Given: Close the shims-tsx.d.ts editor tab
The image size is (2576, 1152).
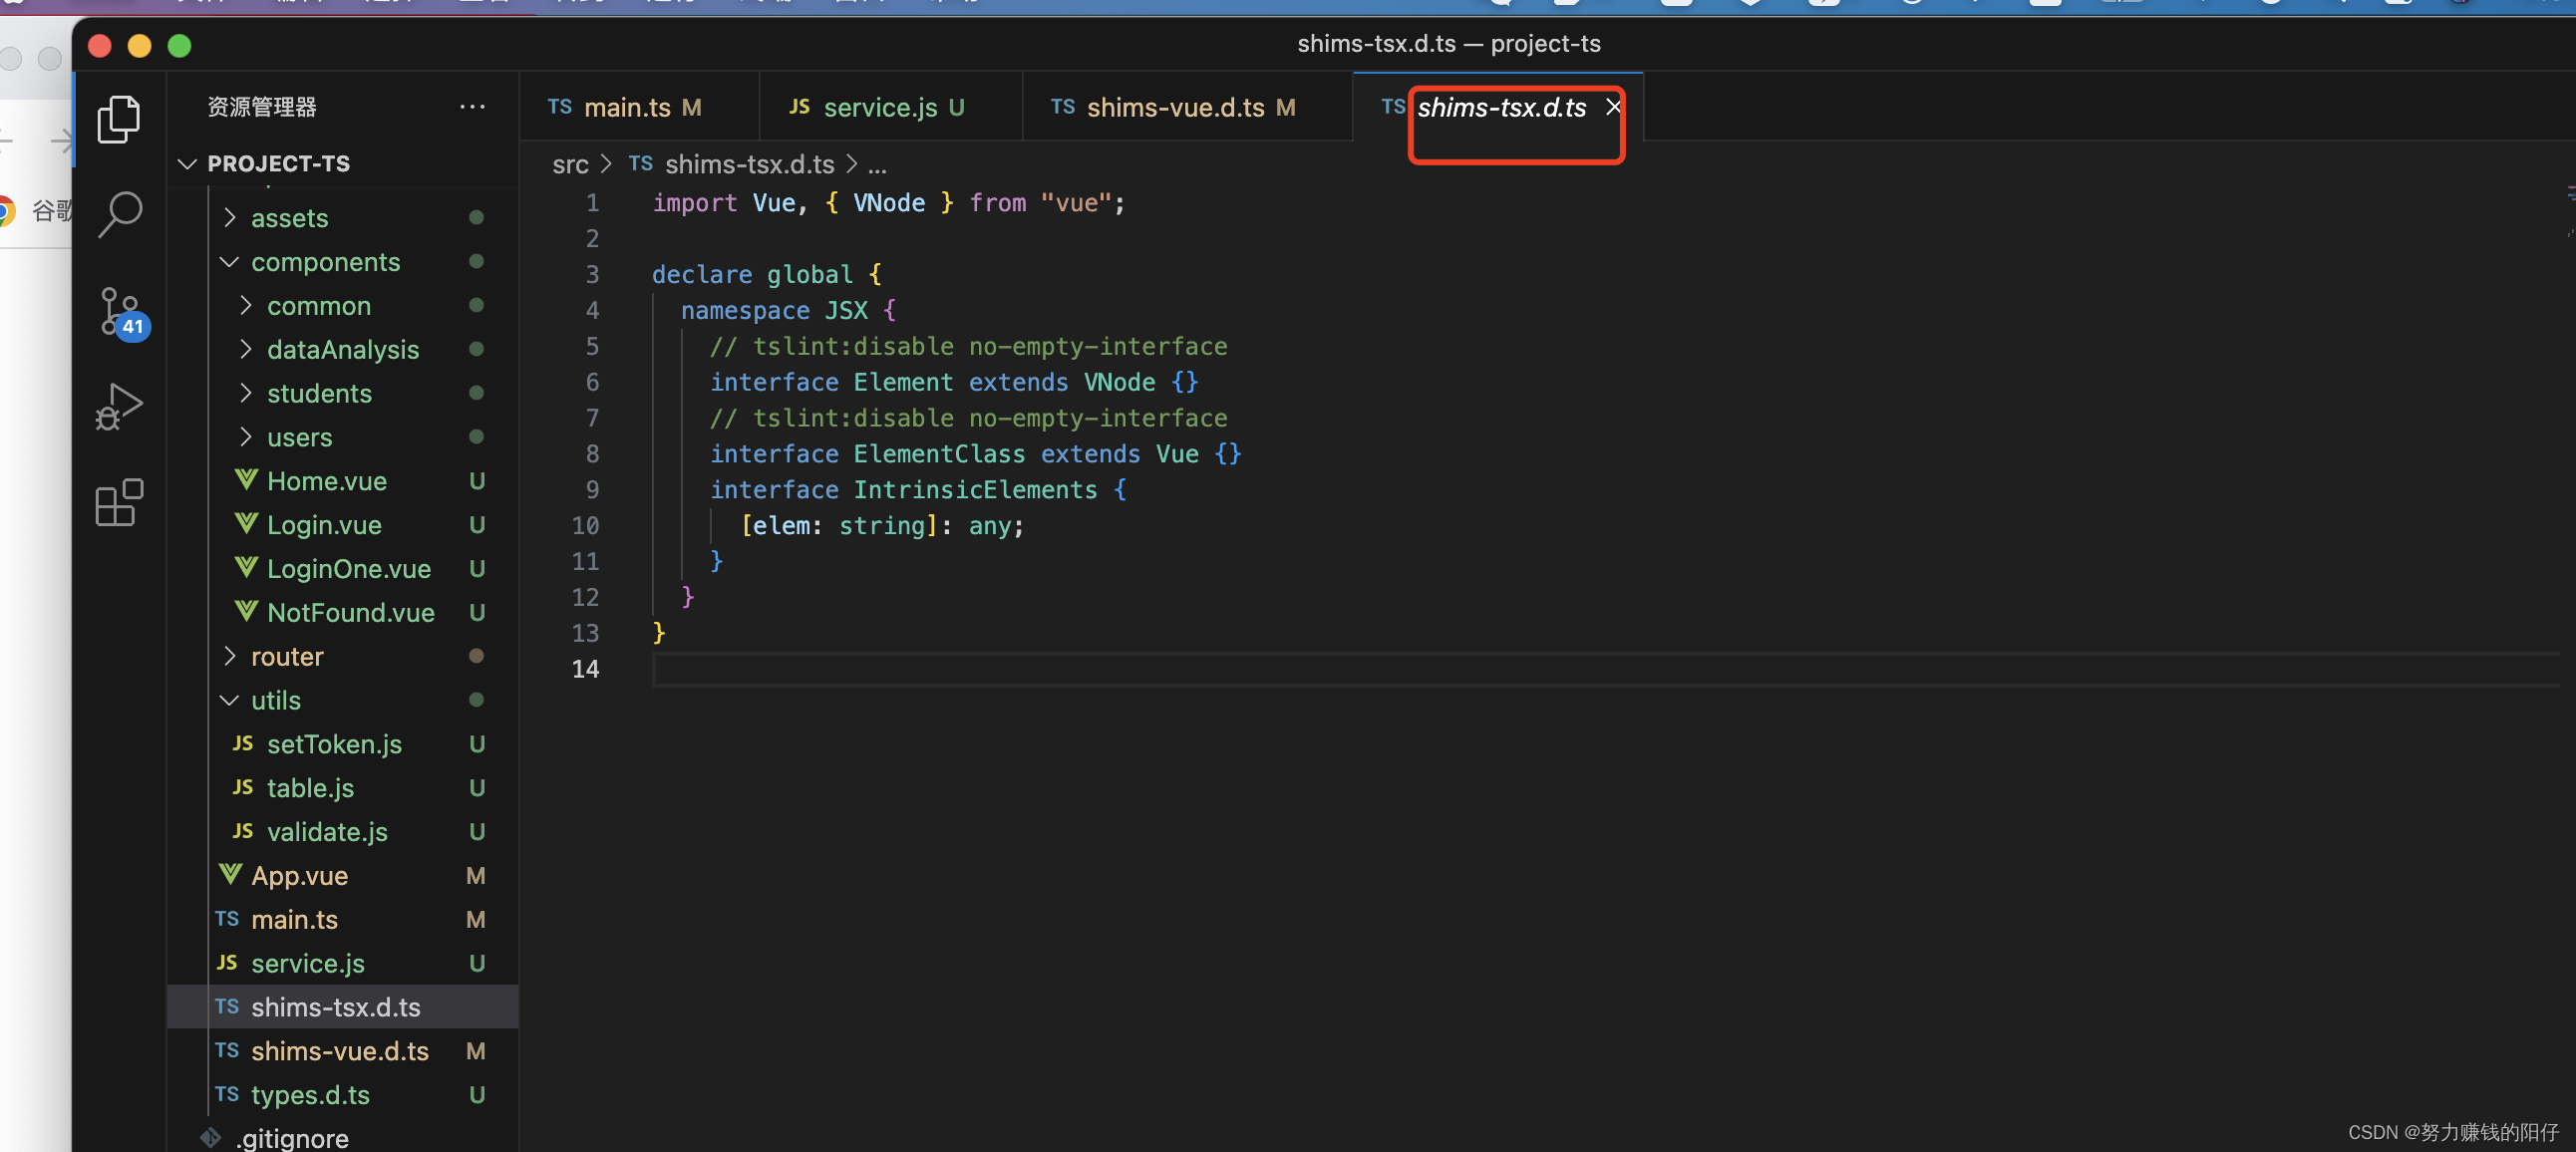Looking at the screenshot, I should pyautogui.click(x=1613, y=107).
